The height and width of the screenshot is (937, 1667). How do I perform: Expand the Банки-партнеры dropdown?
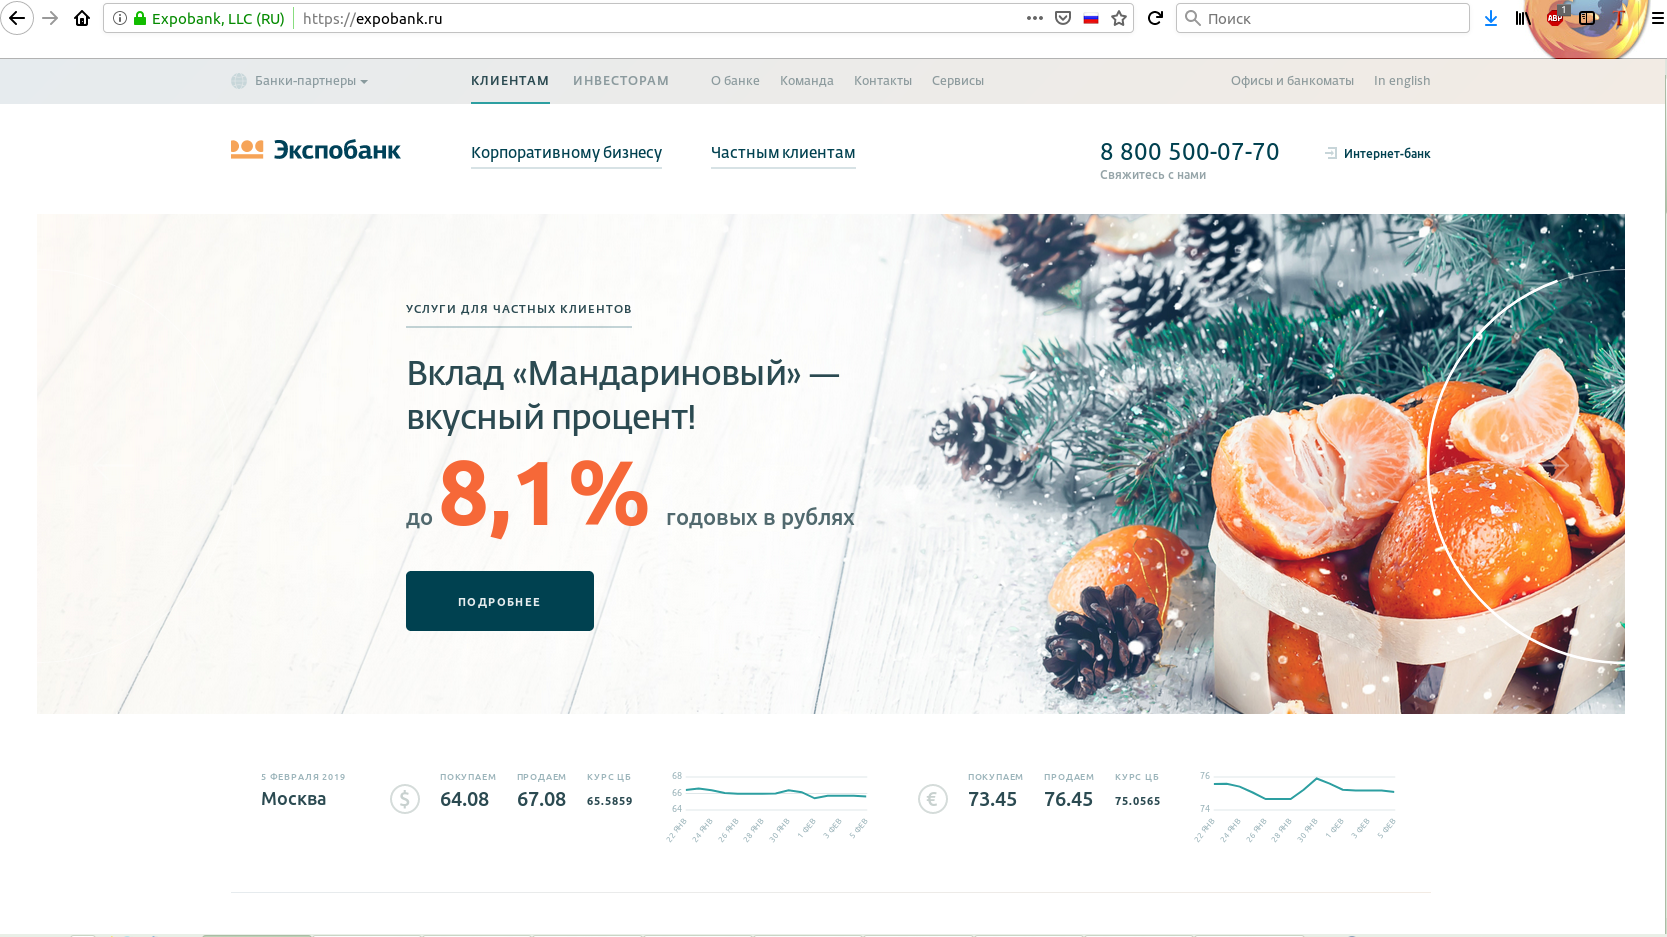point(300,81)
